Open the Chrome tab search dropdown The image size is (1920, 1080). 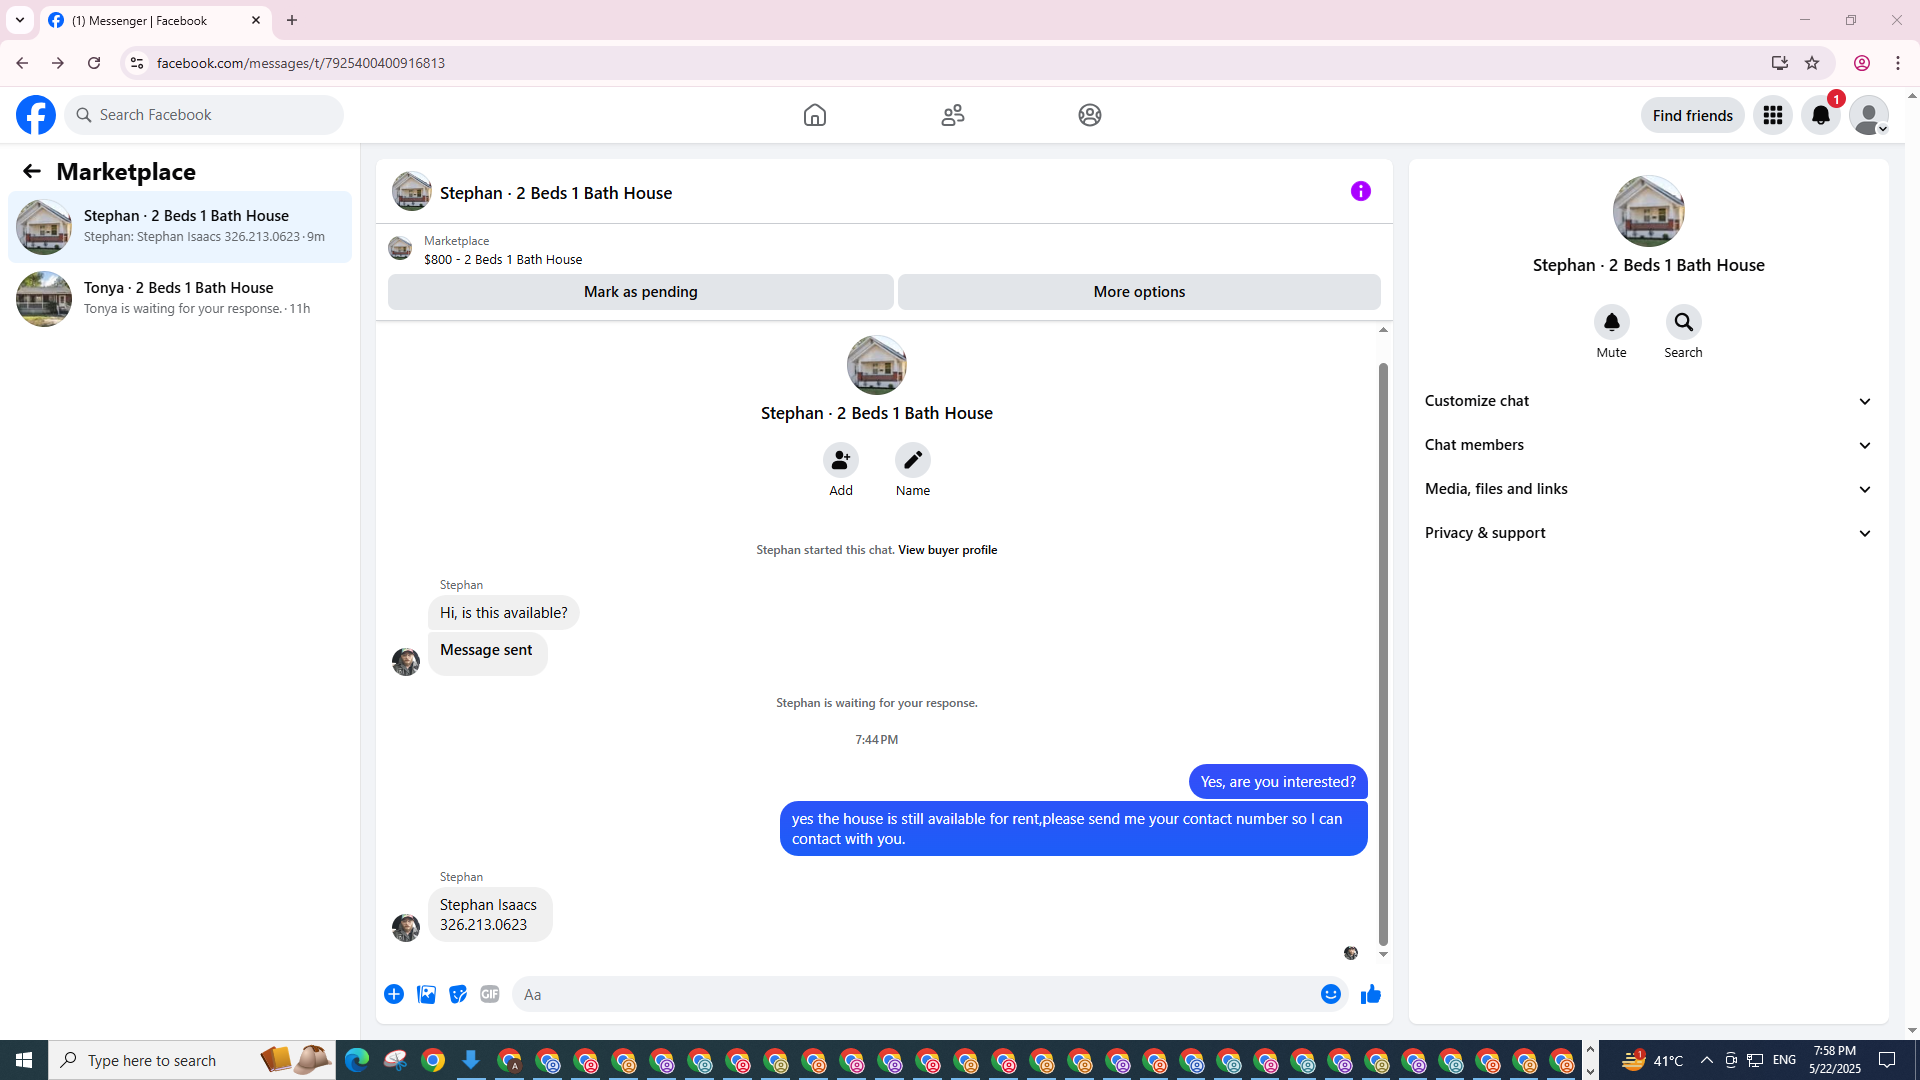20,20
